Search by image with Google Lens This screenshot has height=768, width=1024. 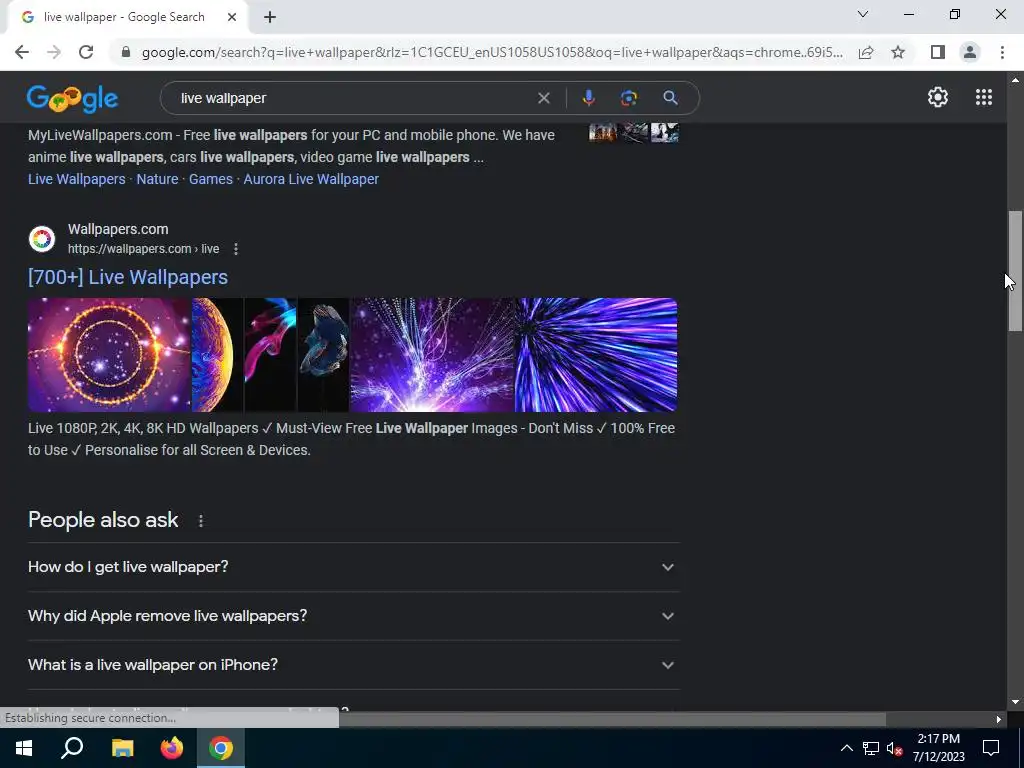(629, 98)
